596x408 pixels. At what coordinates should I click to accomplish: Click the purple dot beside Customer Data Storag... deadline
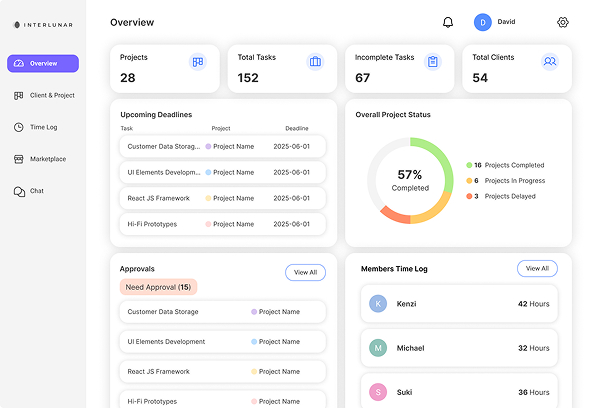tap(208, 146)
